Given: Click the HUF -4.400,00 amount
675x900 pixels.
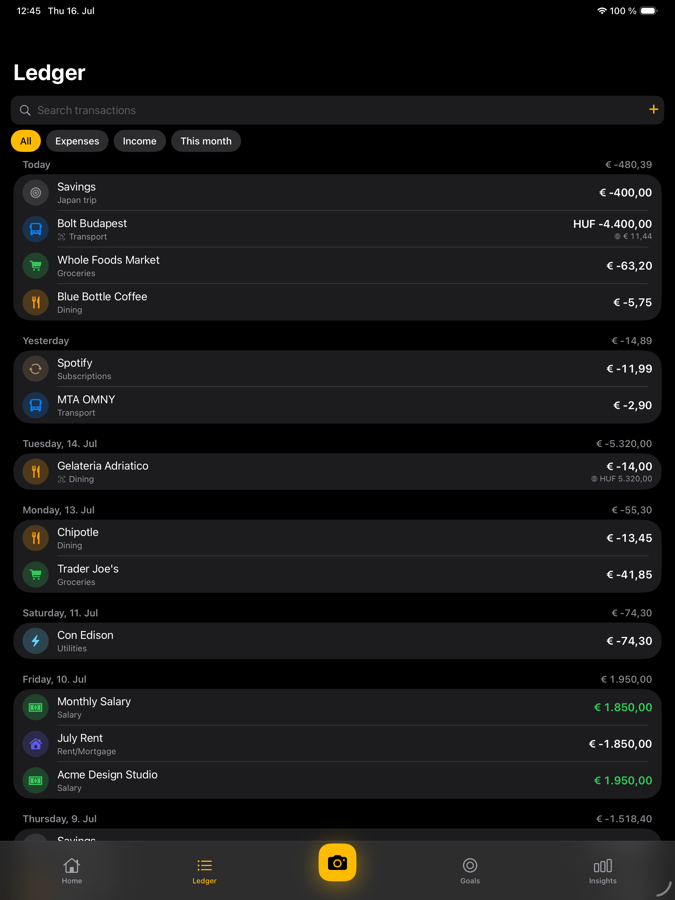Looking at the screenshot, I should point(612,224).
